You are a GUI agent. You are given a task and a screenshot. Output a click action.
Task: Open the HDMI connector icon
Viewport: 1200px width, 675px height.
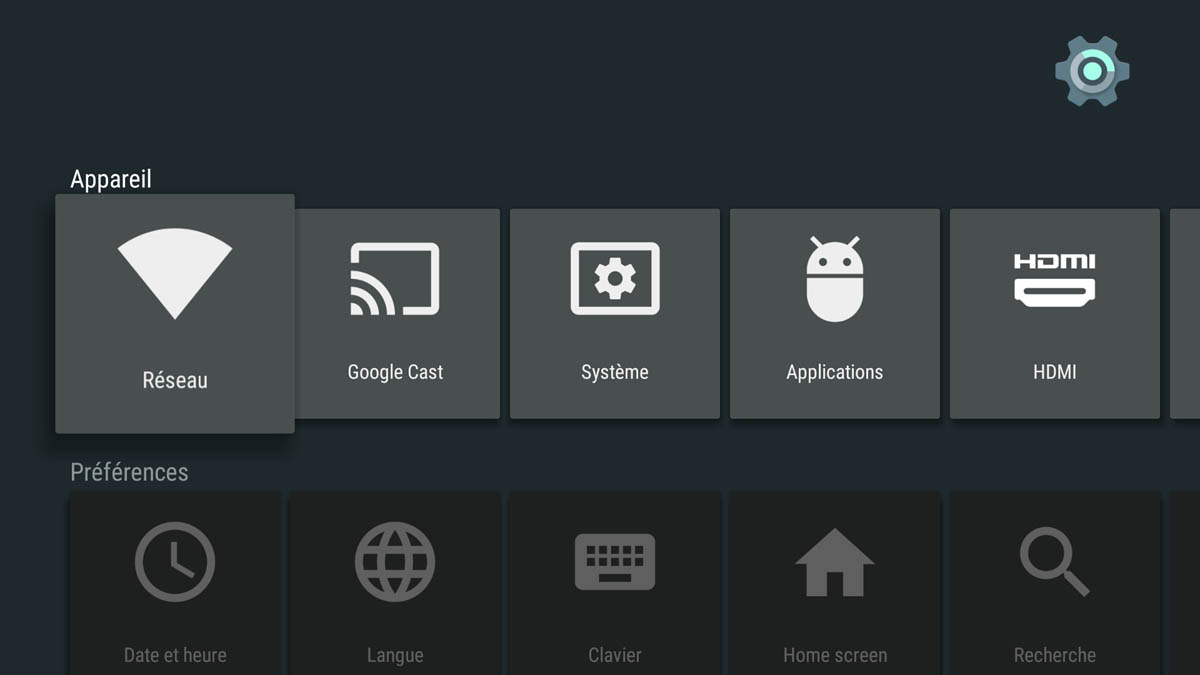(x=1055, y=279)
